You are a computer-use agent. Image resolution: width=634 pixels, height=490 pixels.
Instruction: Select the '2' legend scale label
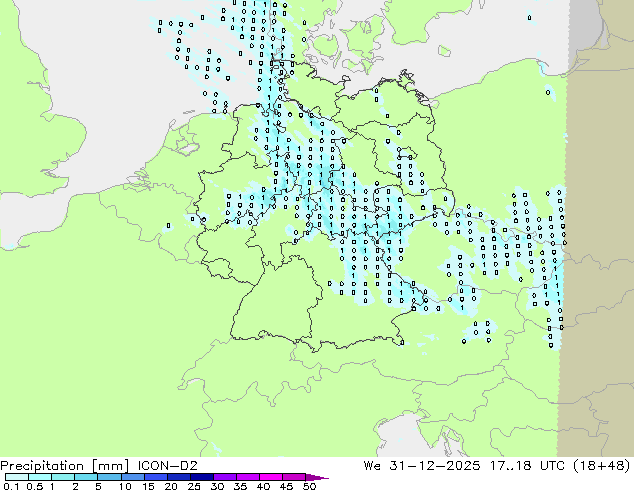(x=75, y=486)
